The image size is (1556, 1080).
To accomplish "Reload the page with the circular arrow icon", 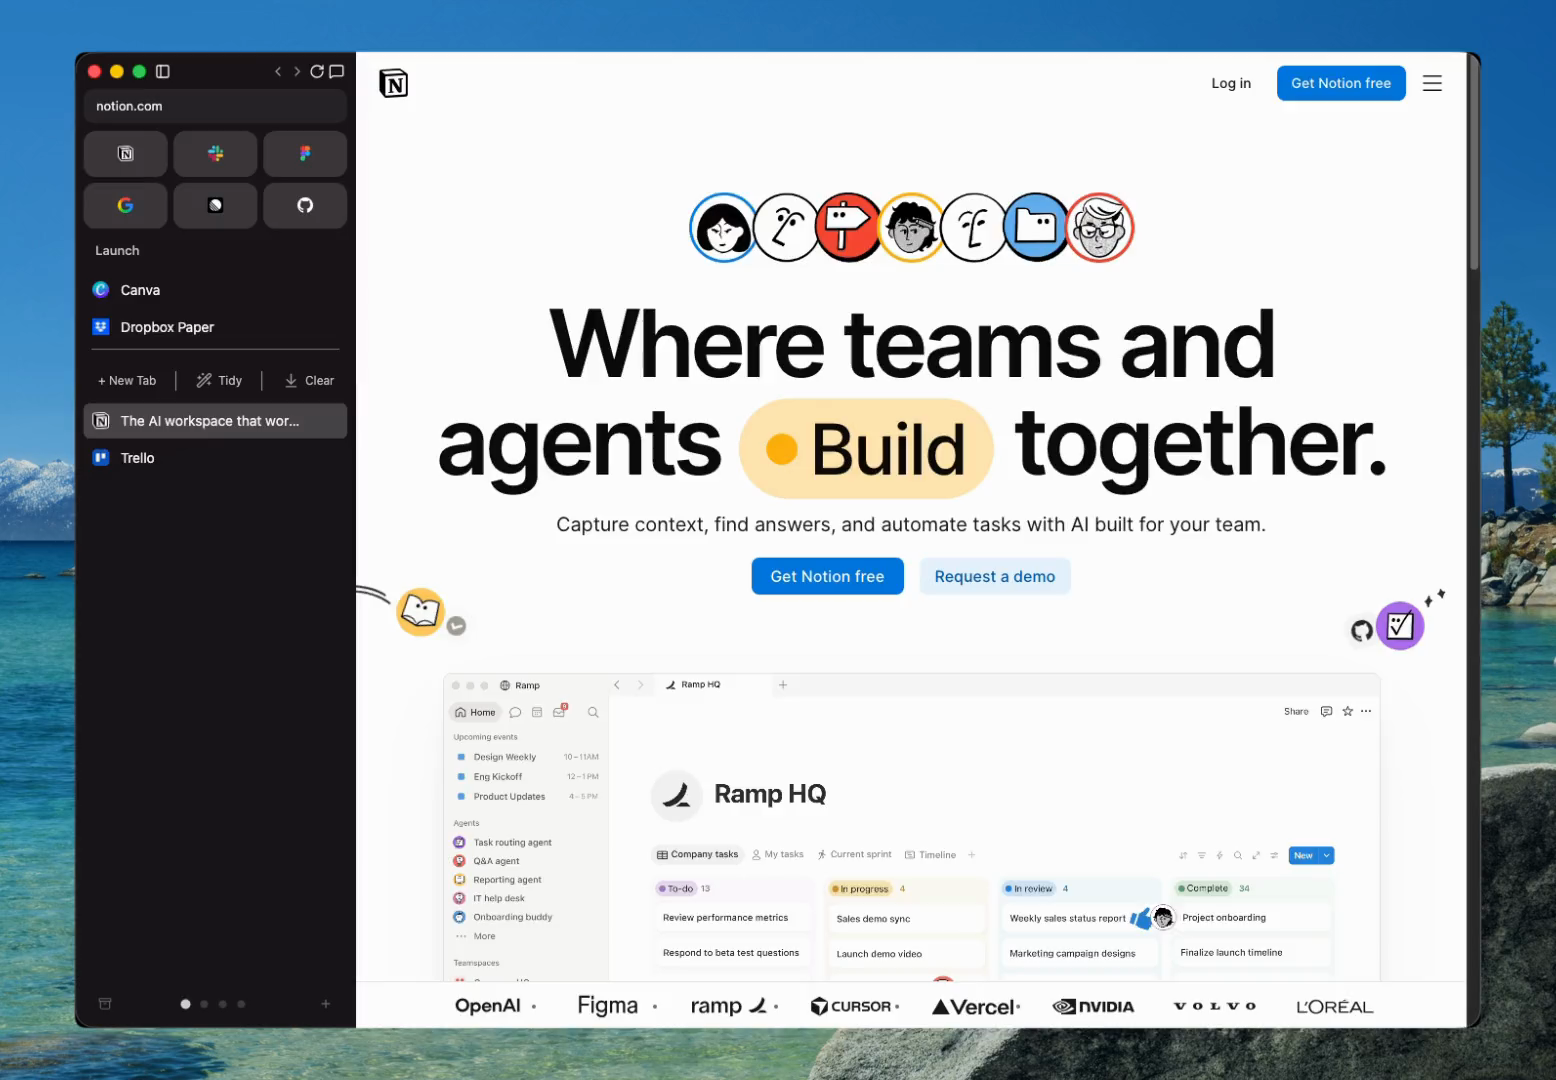I will click(x=317, y=71).
